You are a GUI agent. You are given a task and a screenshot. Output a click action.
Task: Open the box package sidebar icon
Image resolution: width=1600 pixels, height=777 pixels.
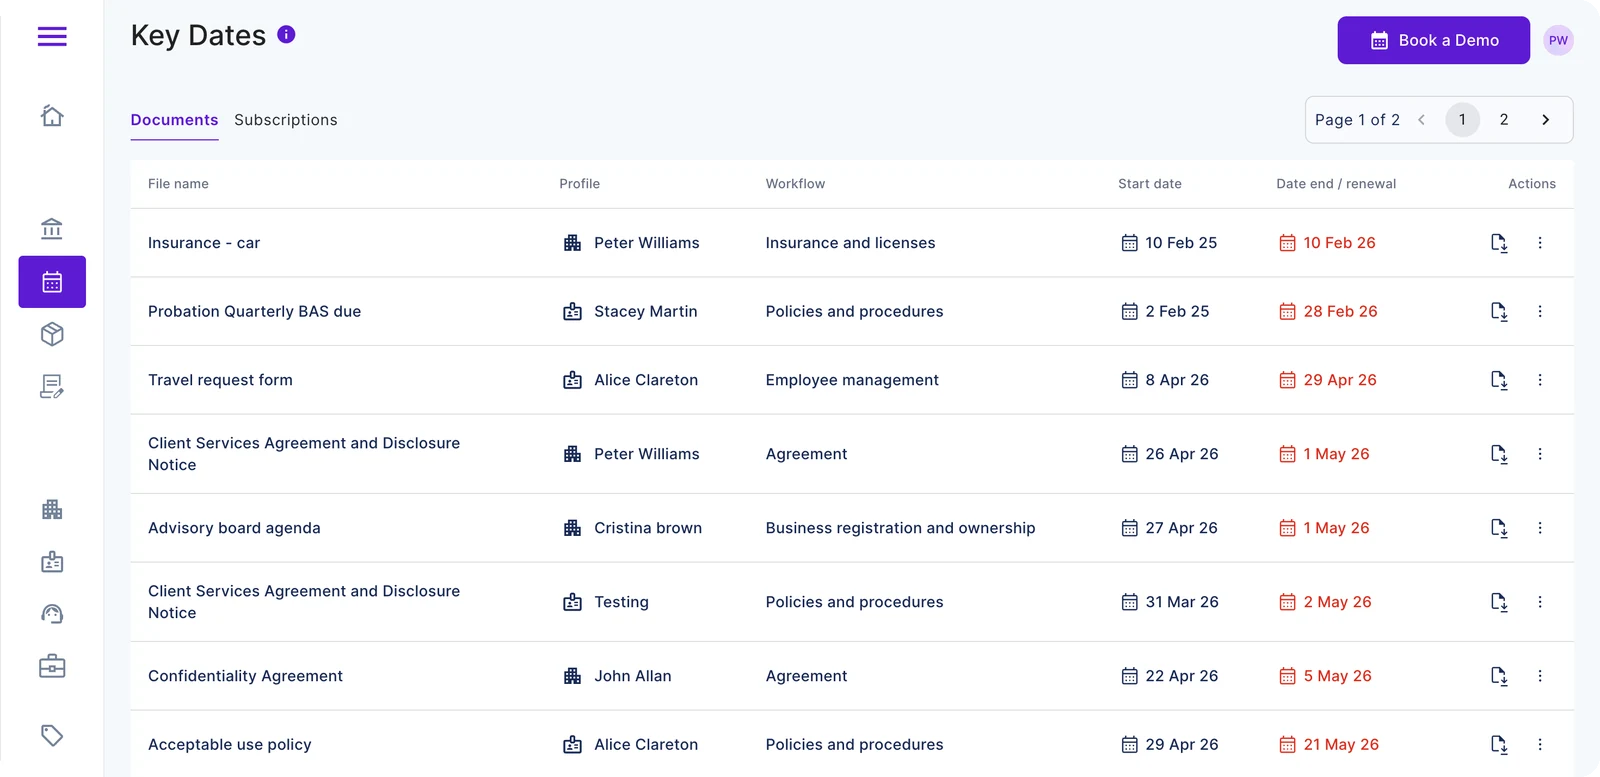(52, 334)
